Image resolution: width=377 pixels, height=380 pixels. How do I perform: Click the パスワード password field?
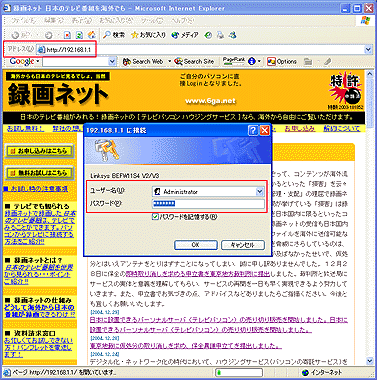[x=208, y=204]
